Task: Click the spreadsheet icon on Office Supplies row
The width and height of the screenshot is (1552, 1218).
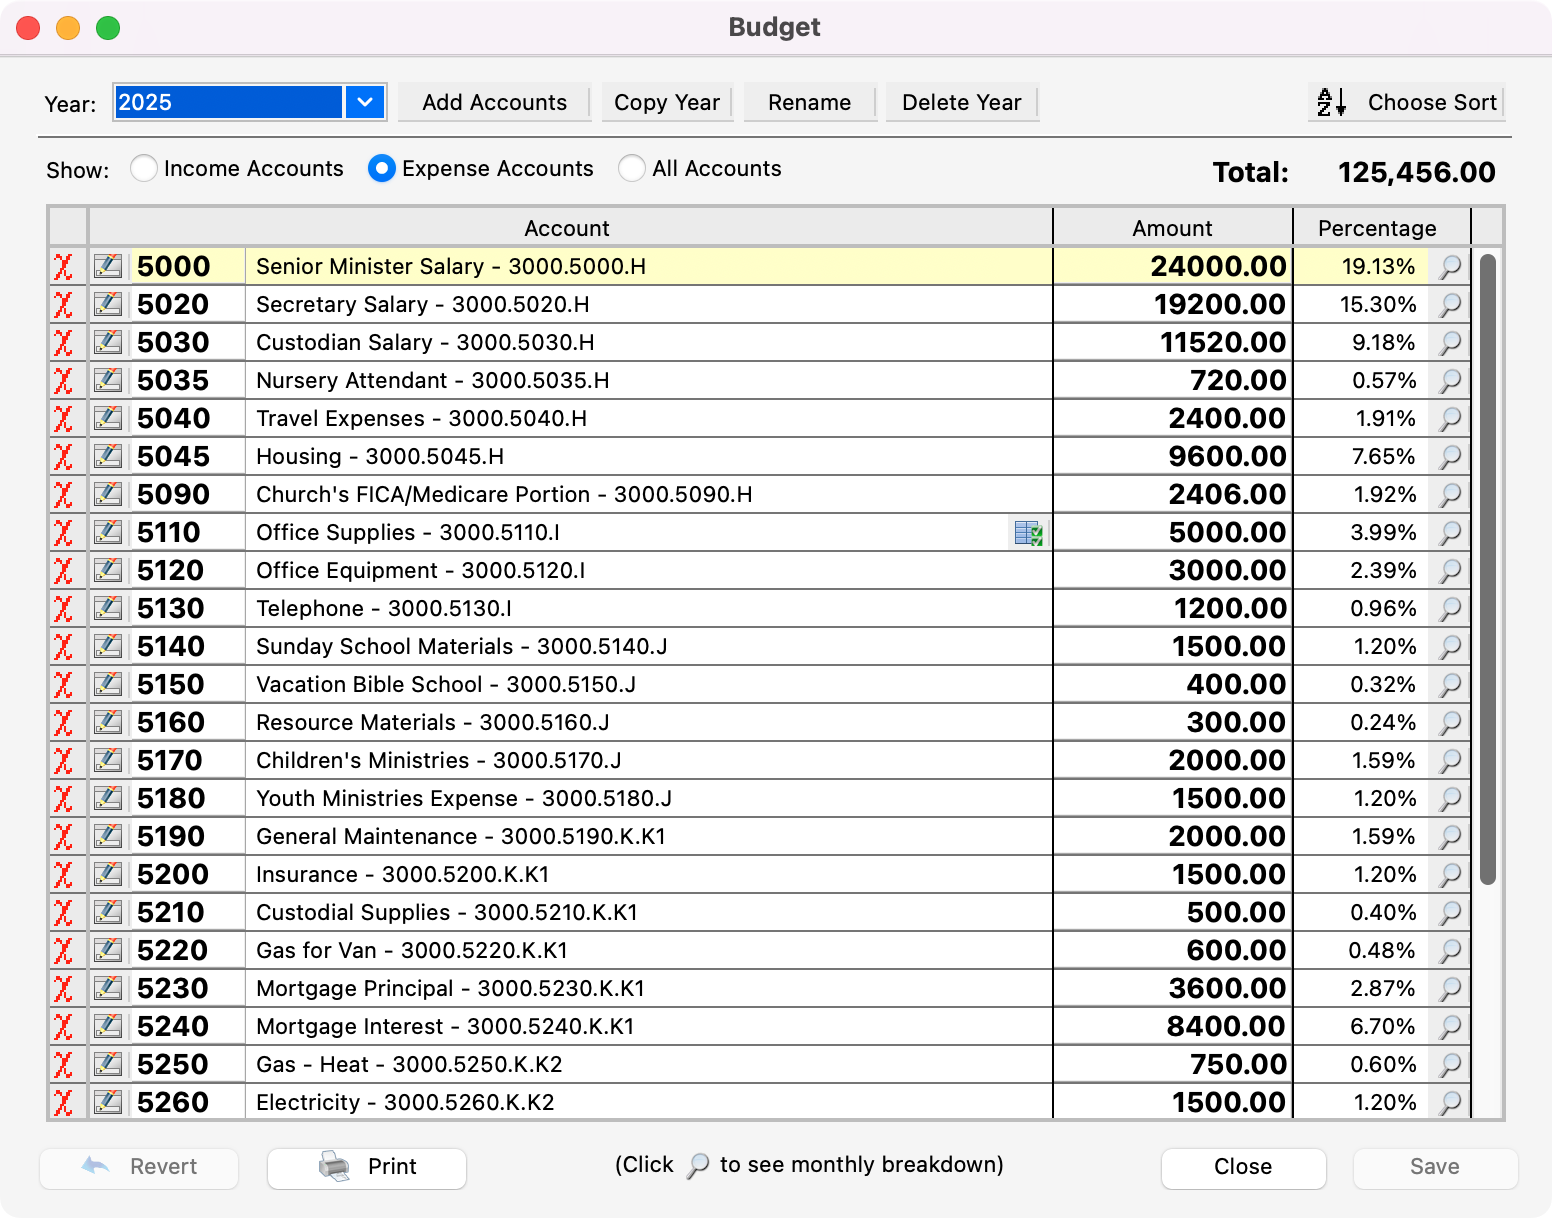Action: 1028,533
